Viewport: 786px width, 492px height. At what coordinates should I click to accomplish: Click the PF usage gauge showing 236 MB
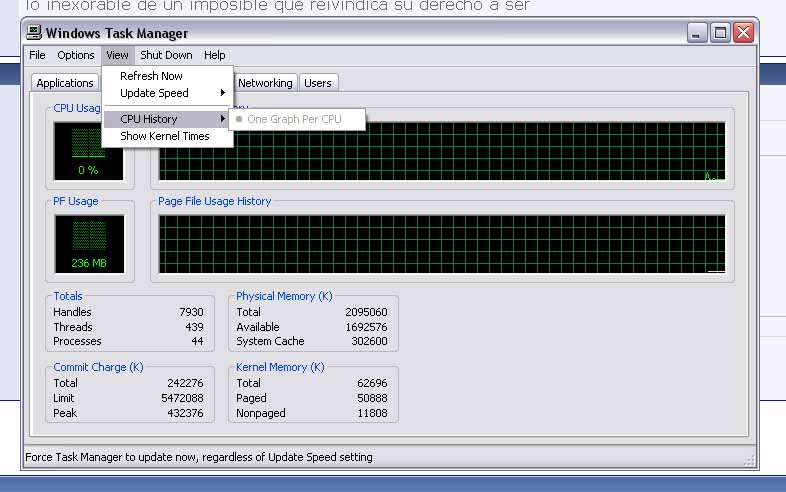coord(89,244)
